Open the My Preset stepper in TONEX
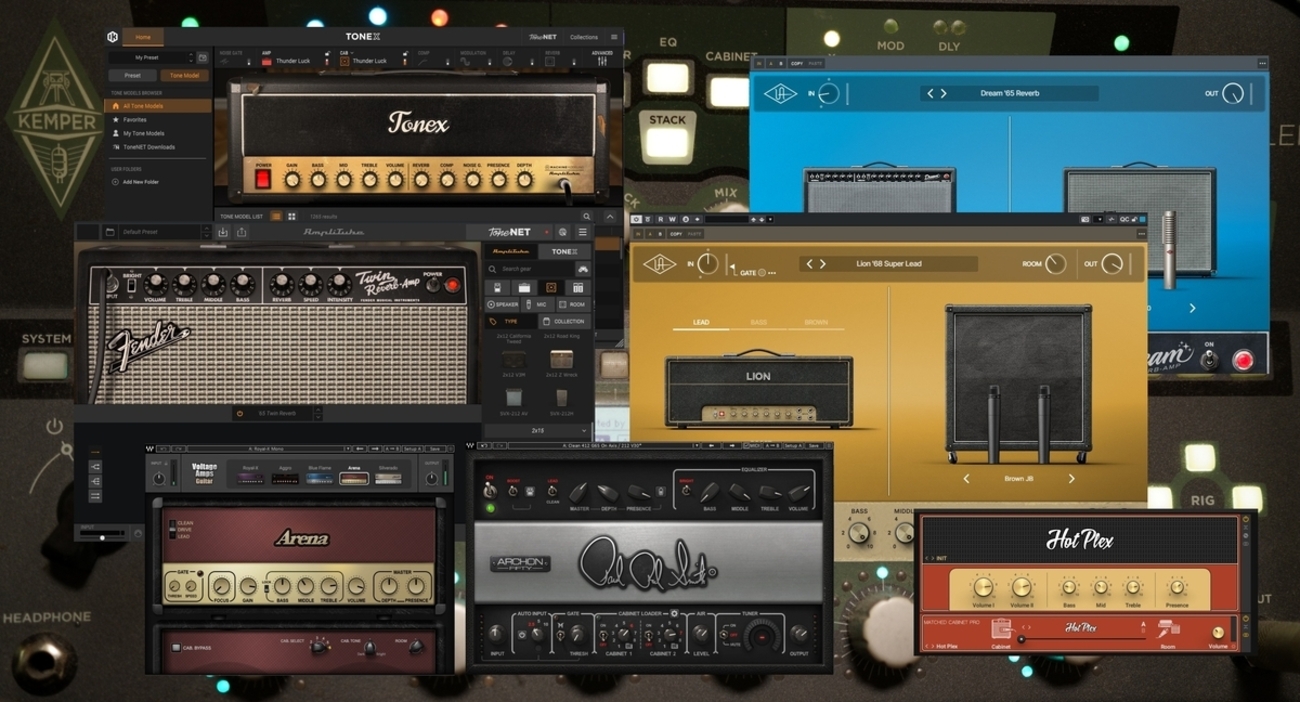The width and height of the screenshot is (1300, 702). click(190, 58)
